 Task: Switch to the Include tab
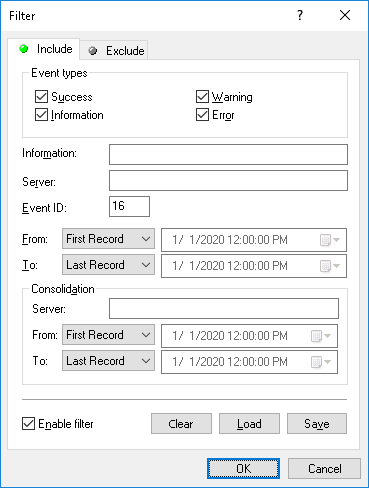(44, 49)
